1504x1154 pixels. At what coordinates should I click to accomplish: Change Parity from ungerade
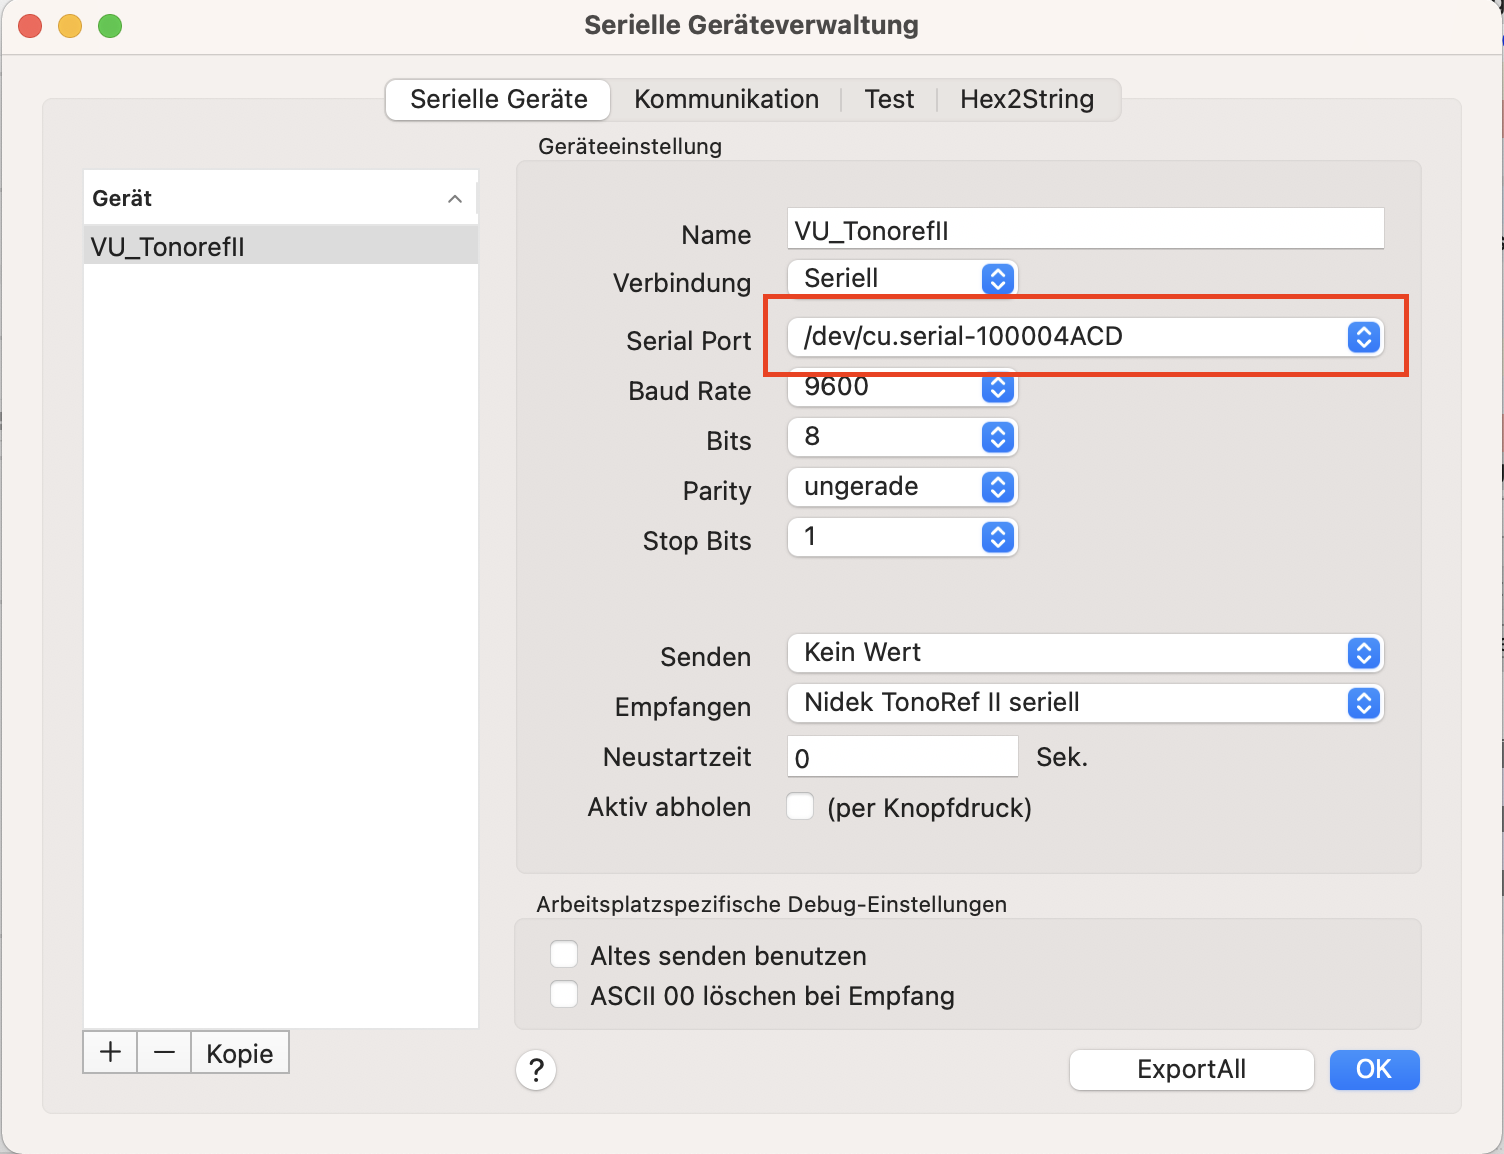(902, 487)
